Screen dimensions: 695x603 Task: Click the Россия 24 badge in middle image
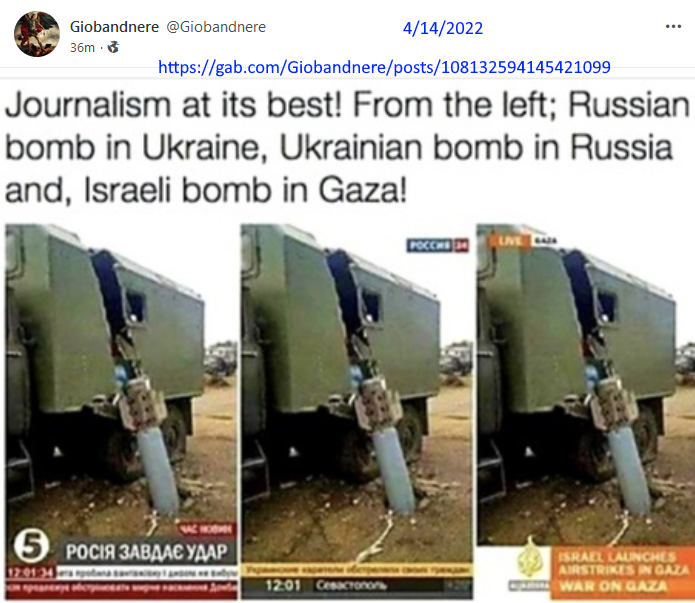[437, 245]
